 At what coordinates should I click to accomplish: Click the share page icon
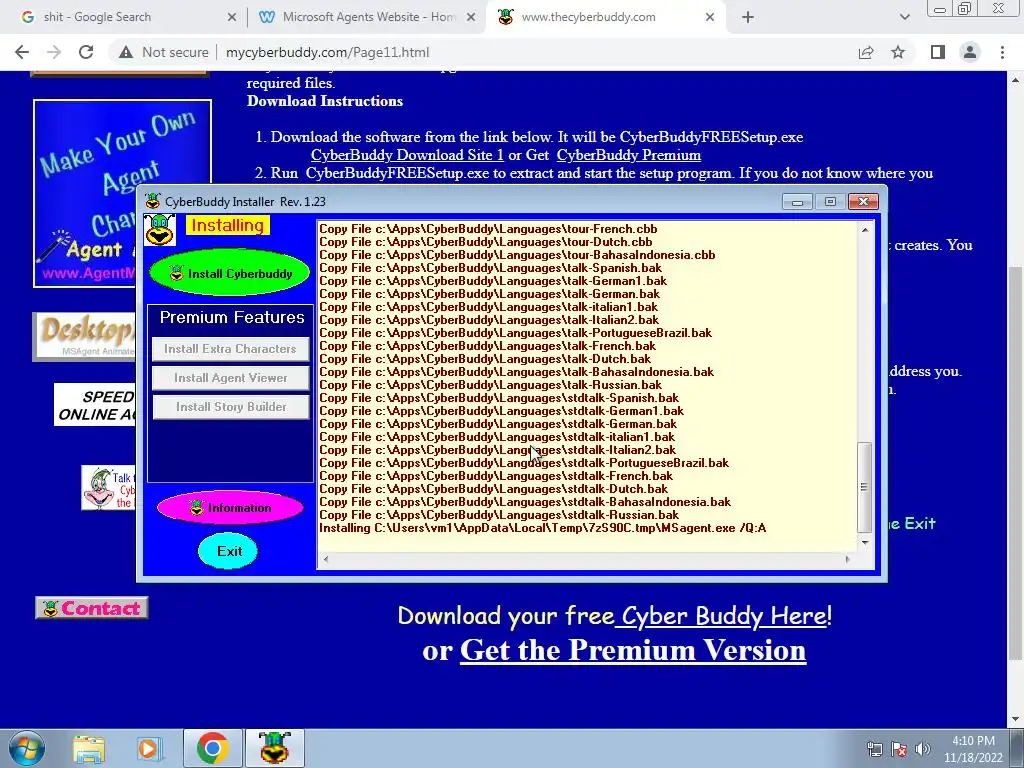point(866,52)
